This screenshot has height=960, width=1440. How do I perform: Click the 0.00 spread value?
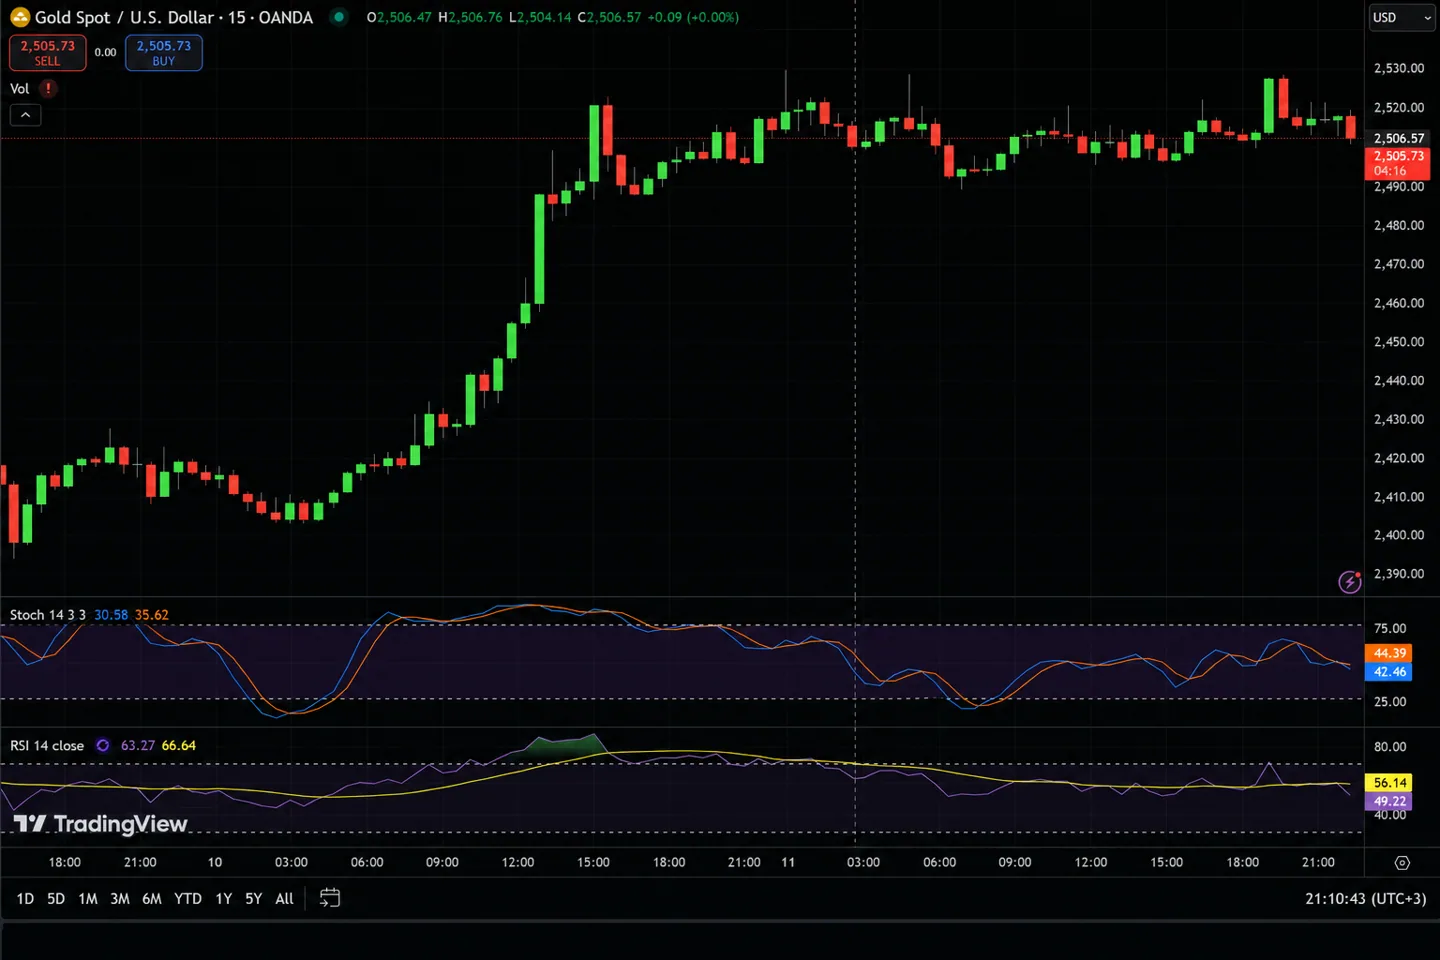pyautogui.click(x=105, y=53)
